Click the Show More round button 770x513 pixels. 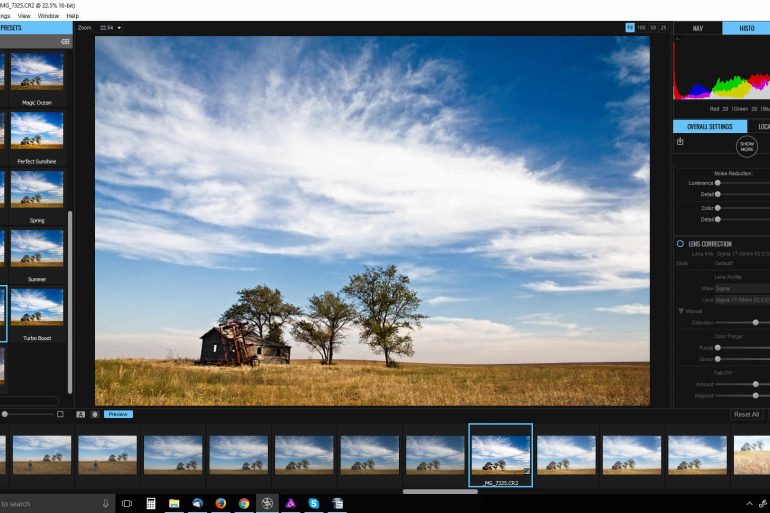coord(747,146)
